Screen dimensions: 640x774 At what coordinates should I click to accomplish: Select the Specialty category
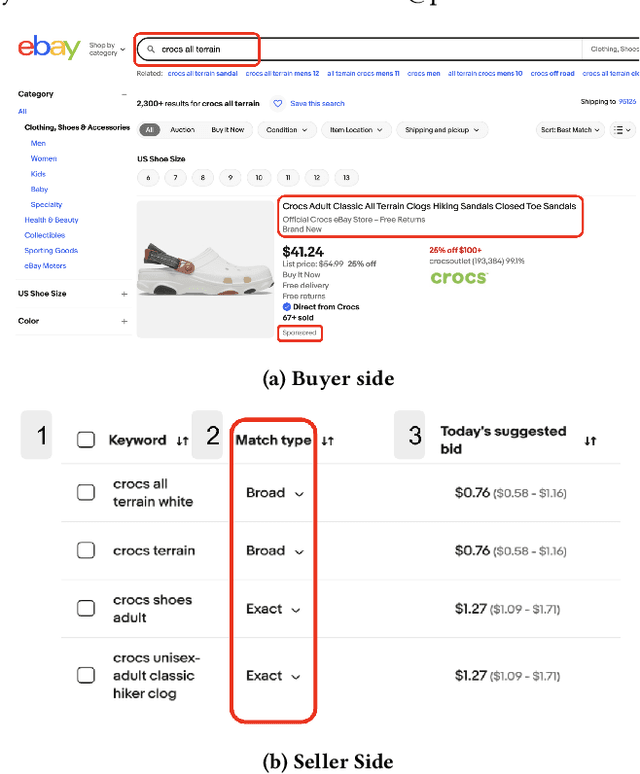(46, 205)
